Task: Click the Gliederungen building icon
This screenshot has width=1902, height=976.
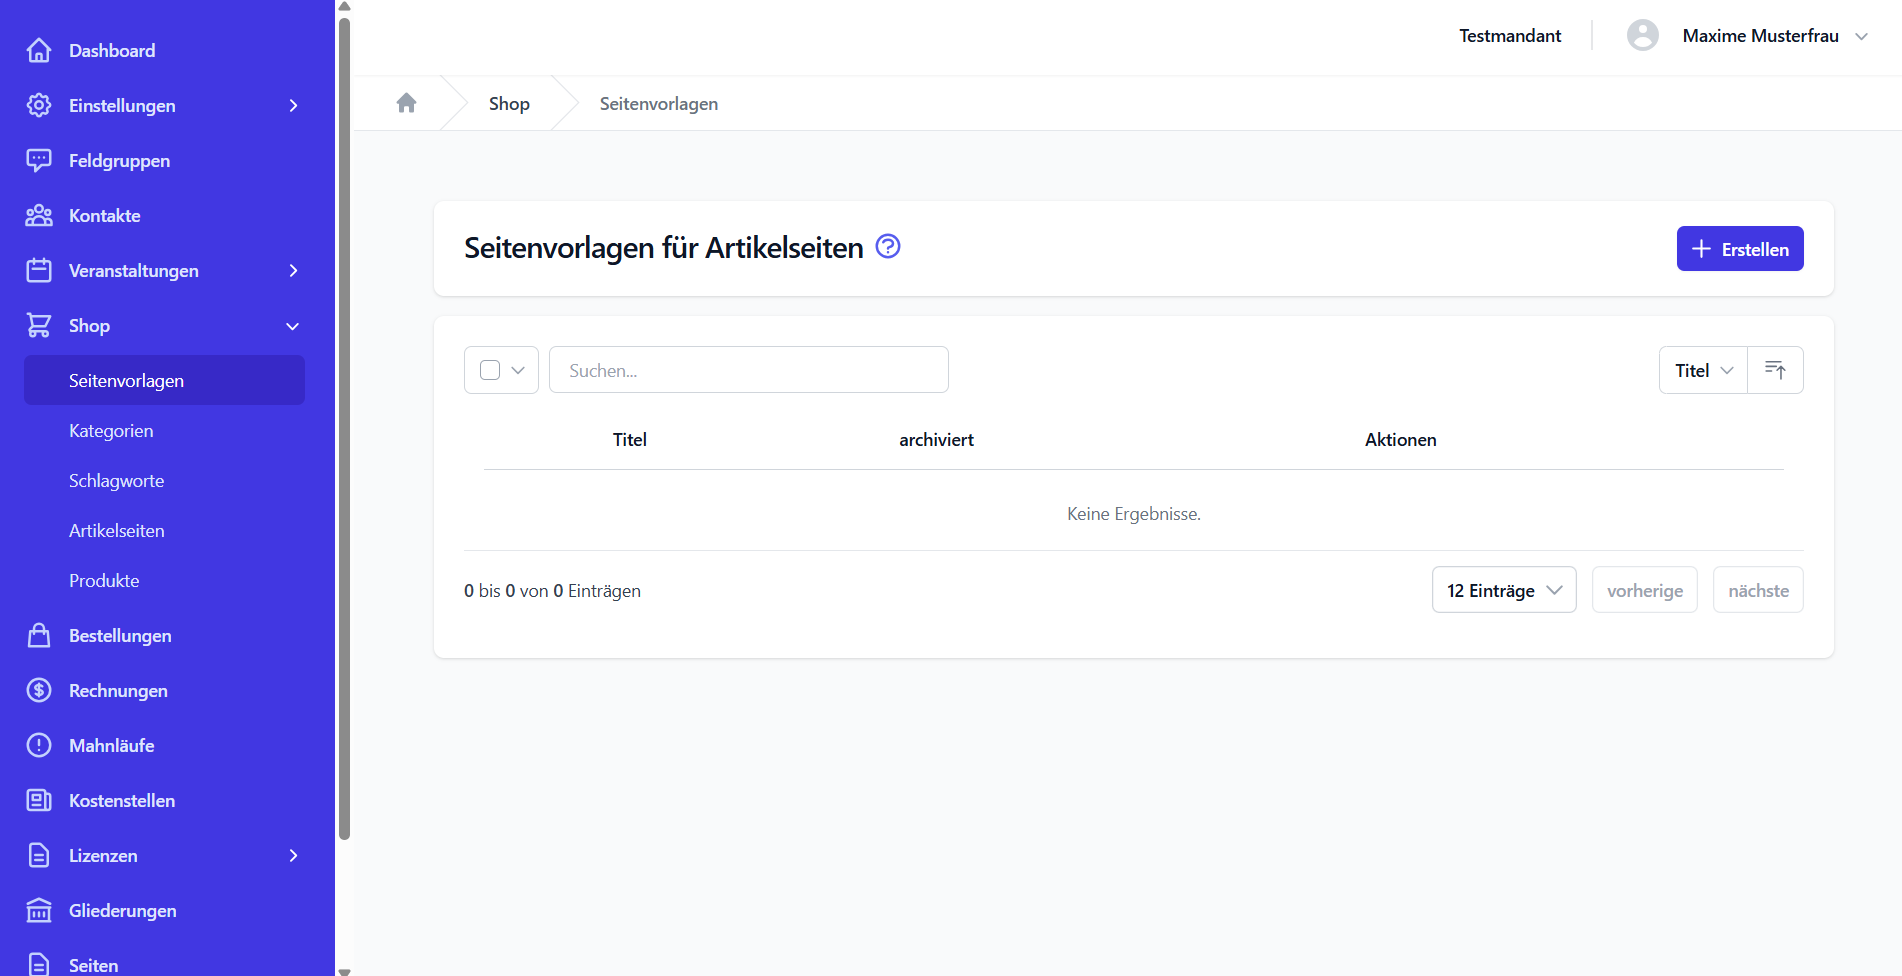Action: 39,910
